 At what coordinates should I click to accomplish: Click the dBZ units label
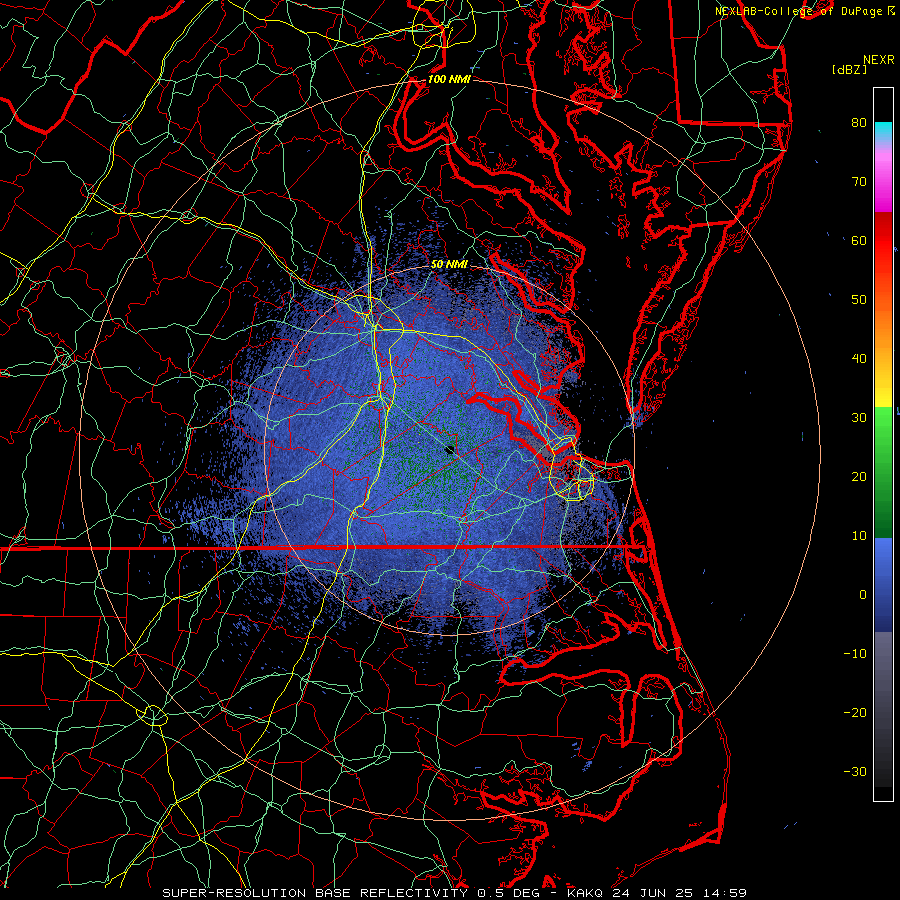point(849,69)
